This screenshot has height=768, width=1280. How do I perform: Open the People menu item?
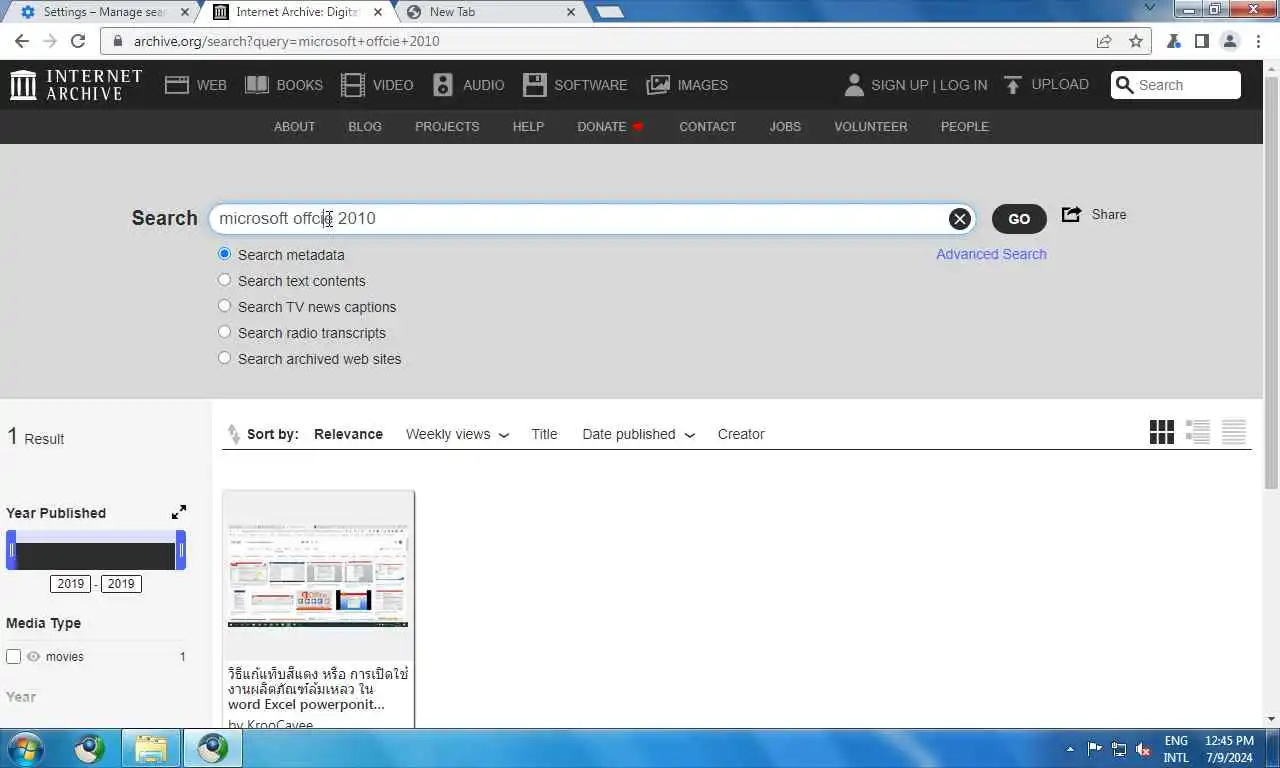(x=965, y=126)
